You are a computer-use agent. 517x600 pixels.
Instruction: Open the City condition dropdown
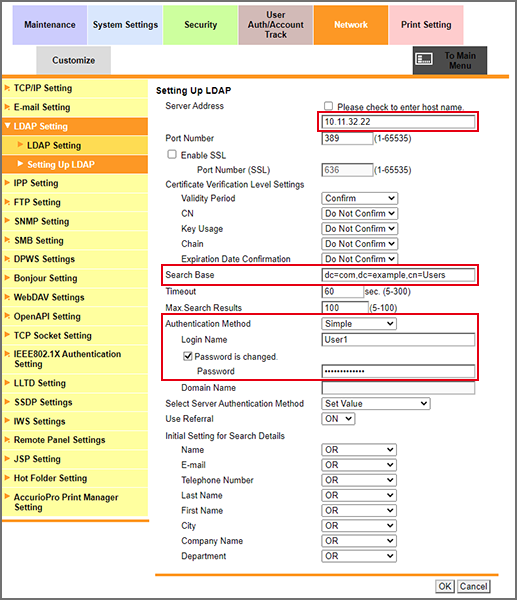[359, 526]
